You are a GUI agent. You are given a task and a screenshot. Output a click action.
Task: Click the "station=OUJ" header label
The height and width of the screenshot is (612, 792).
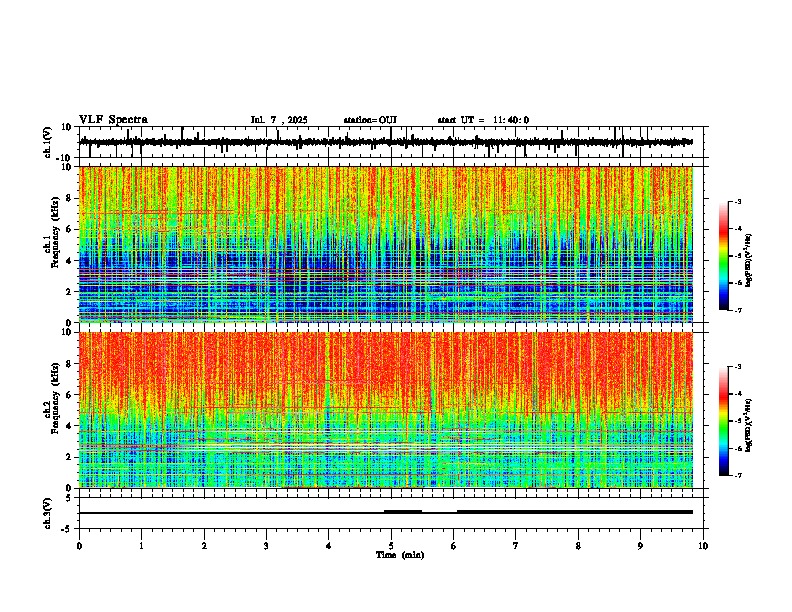(370, 120)
